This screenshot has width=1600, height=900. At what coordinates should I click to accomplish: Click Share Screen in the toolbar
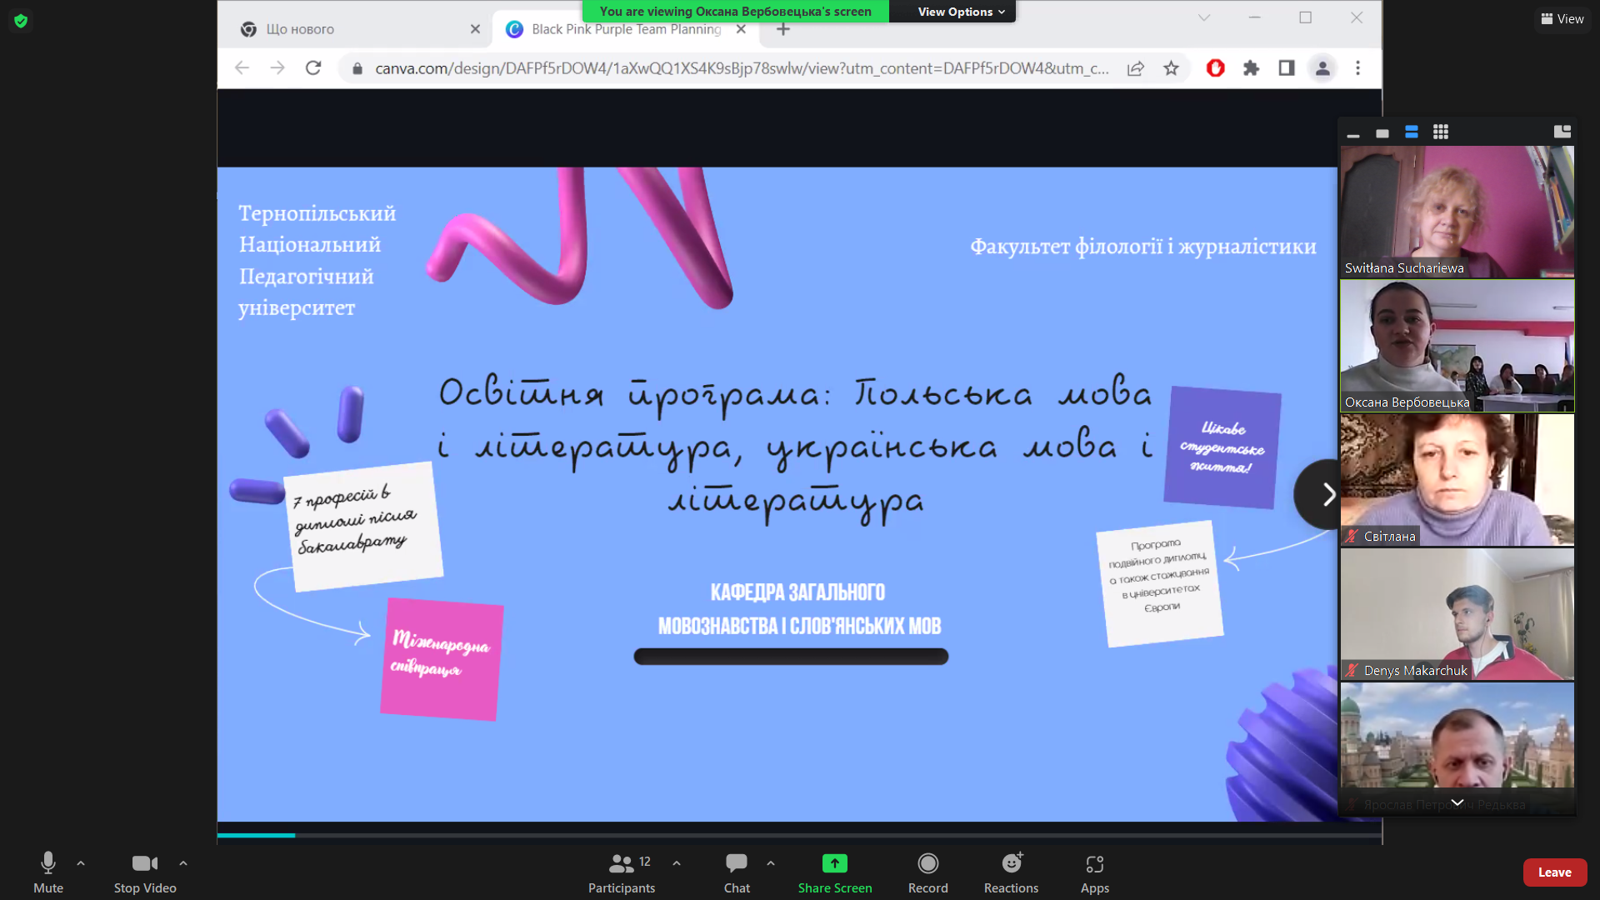834,870
